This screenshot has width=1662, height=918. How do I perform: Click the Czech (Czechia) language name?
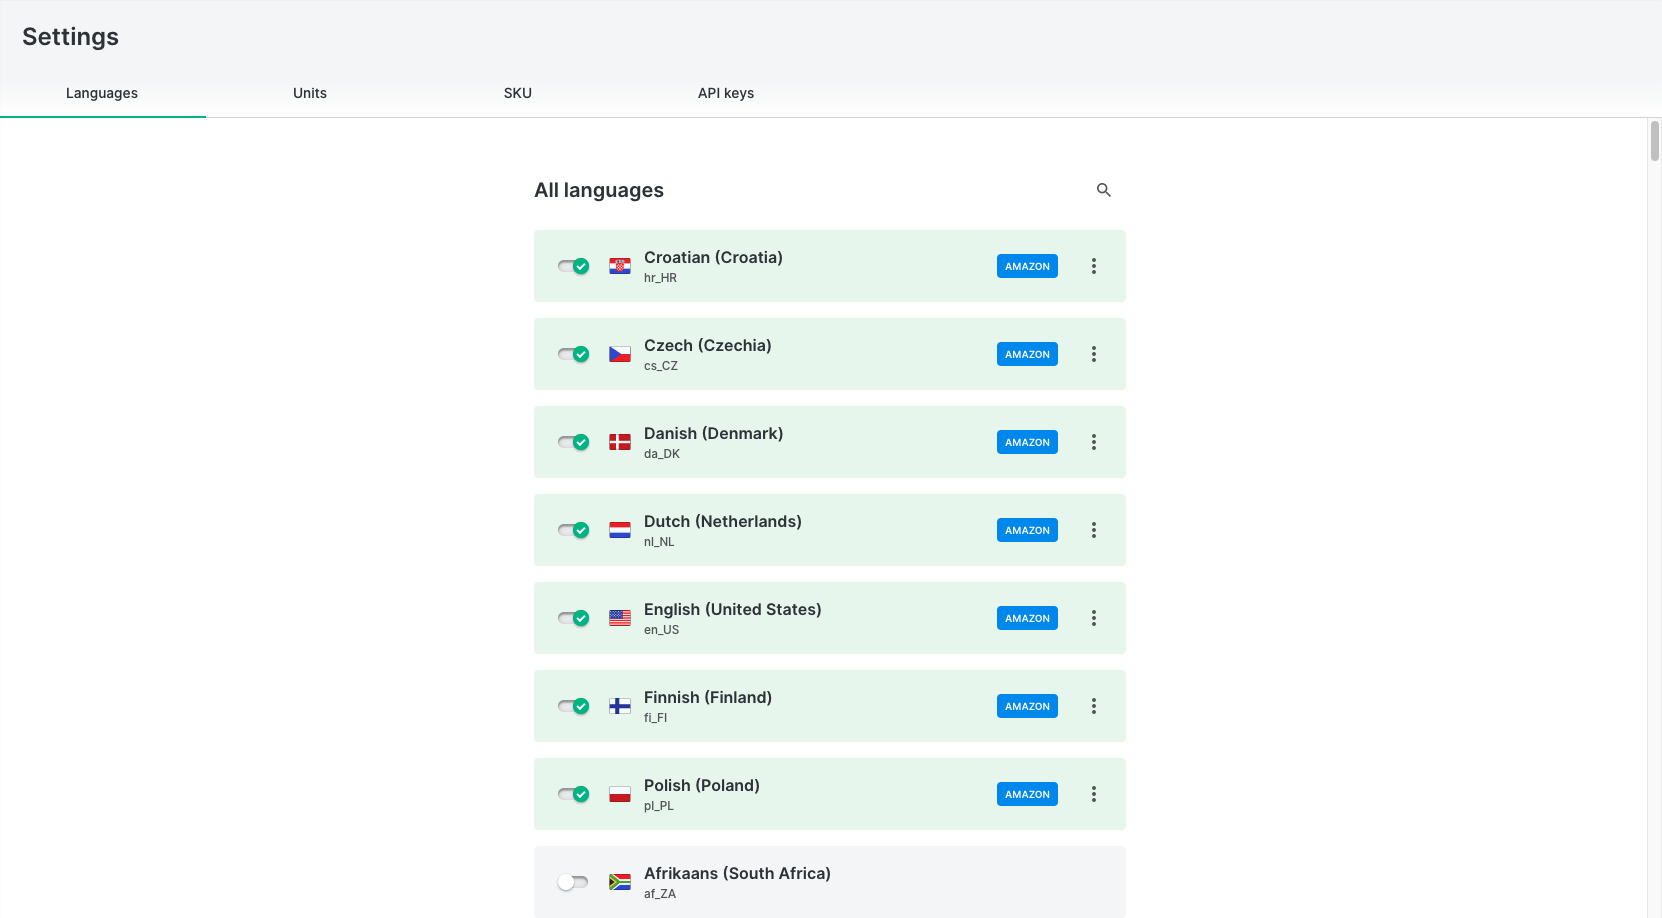coord(708,345)
